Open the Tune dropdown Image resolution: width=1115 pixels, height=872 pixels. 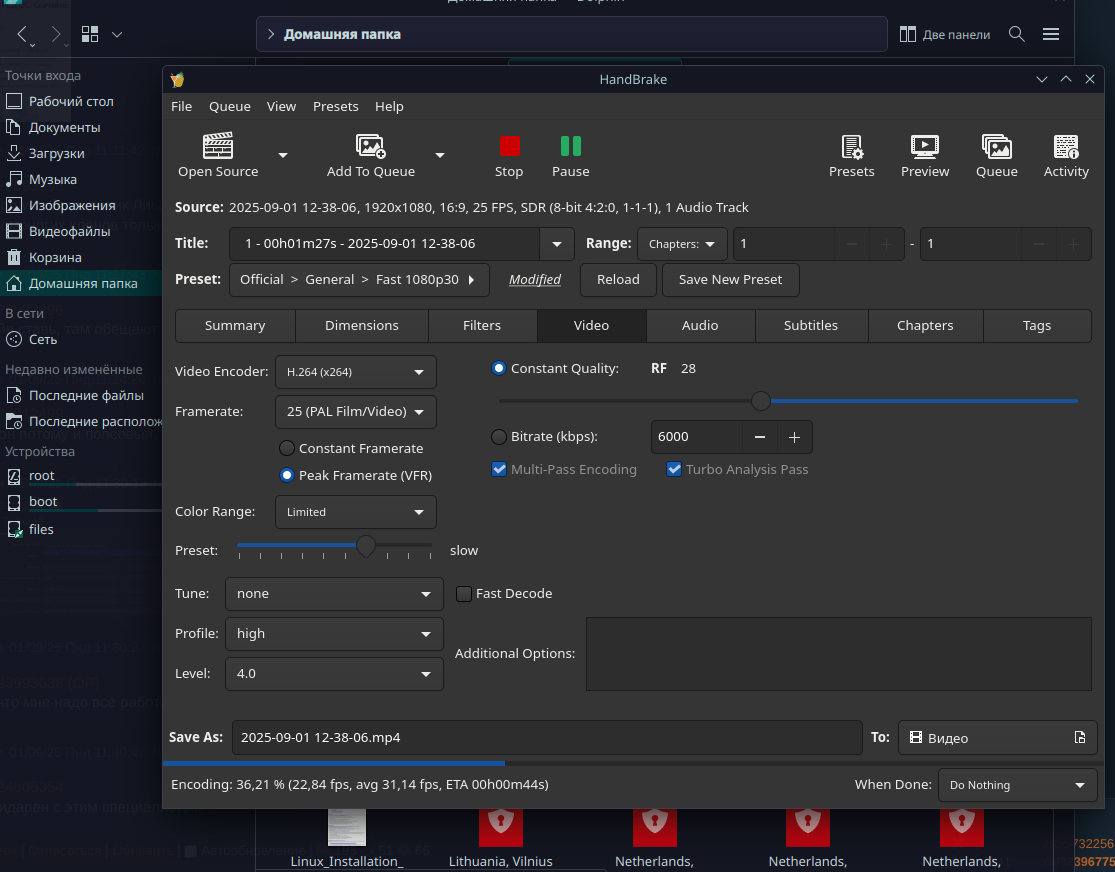[334, 594]
